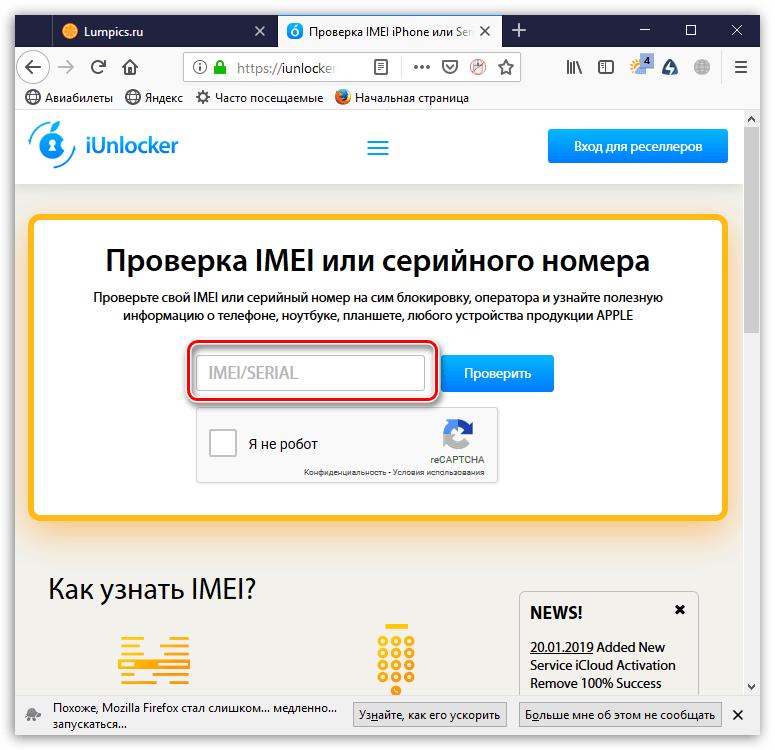Open page actions three-dot menu
The image size is (775, 750).
point(422,67)
